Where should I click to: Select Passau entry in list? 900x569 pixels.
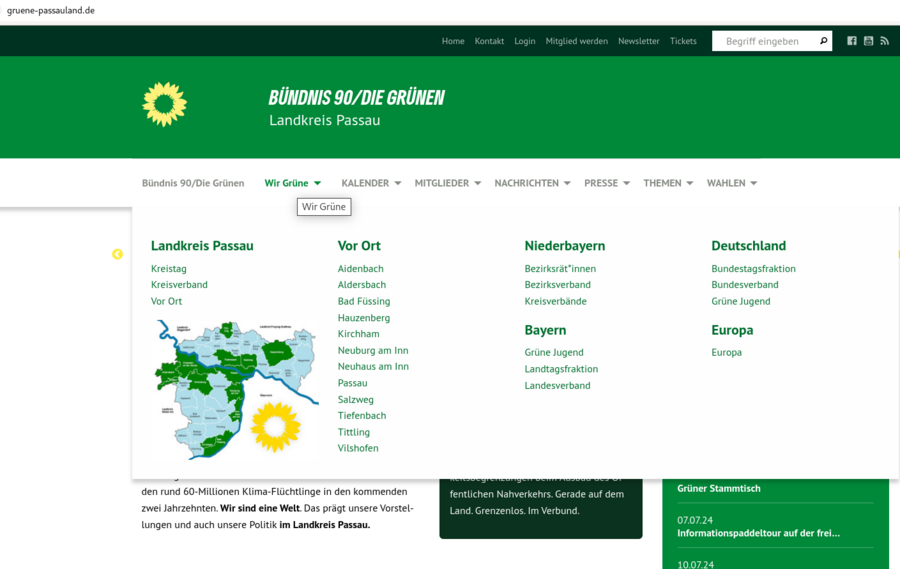352,383
